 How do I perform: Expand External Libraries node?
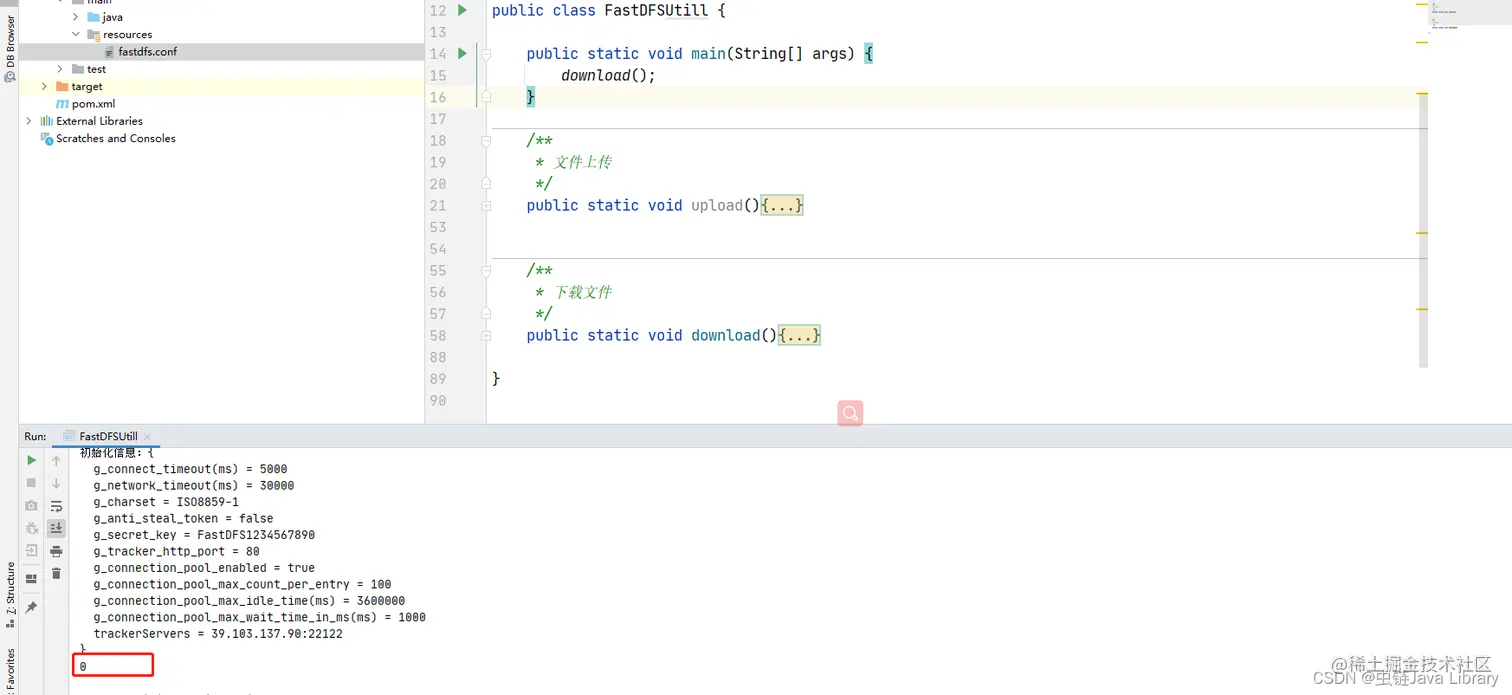click(x=28, y=121)
